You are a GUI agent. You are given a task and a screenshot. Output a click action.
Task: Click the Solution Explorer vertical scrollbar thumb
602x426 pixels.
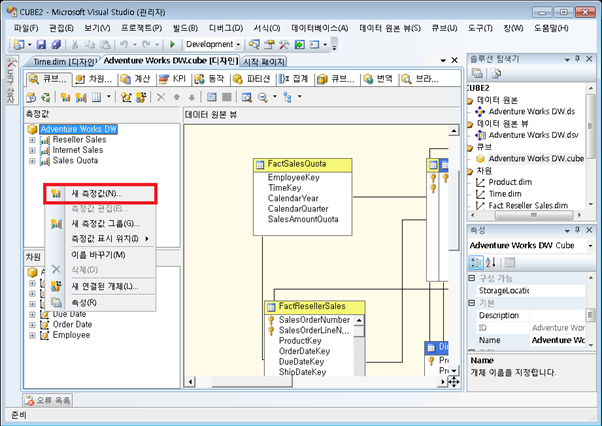(x=590, y=127)
